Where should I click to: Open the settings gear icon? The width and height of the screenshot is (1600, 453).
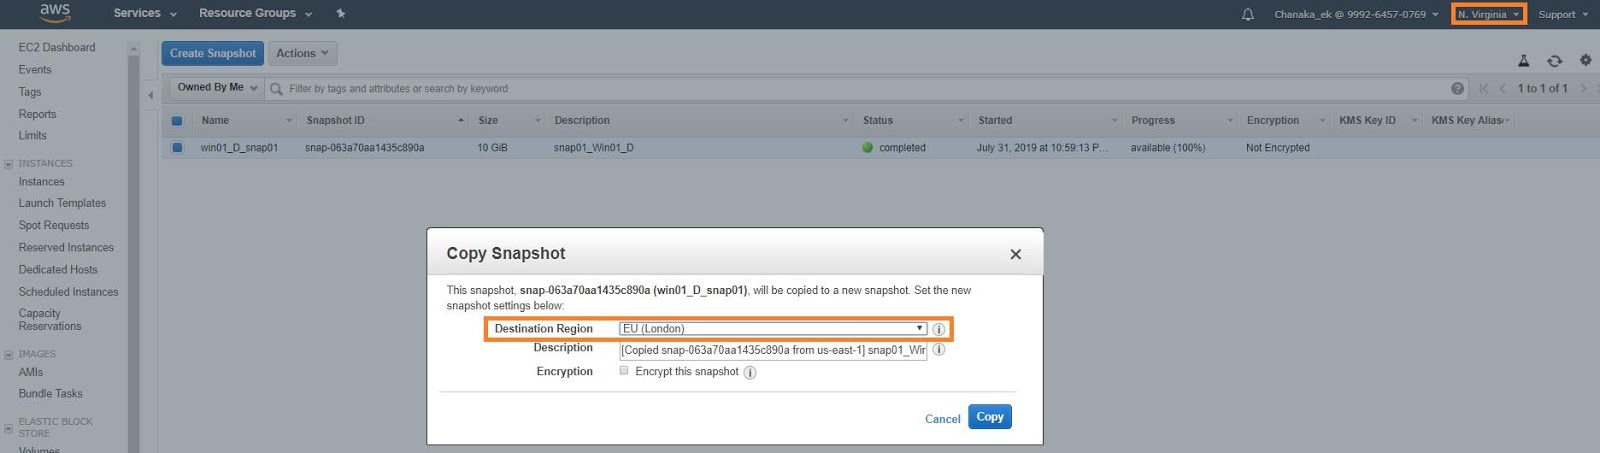[1585, 61]
